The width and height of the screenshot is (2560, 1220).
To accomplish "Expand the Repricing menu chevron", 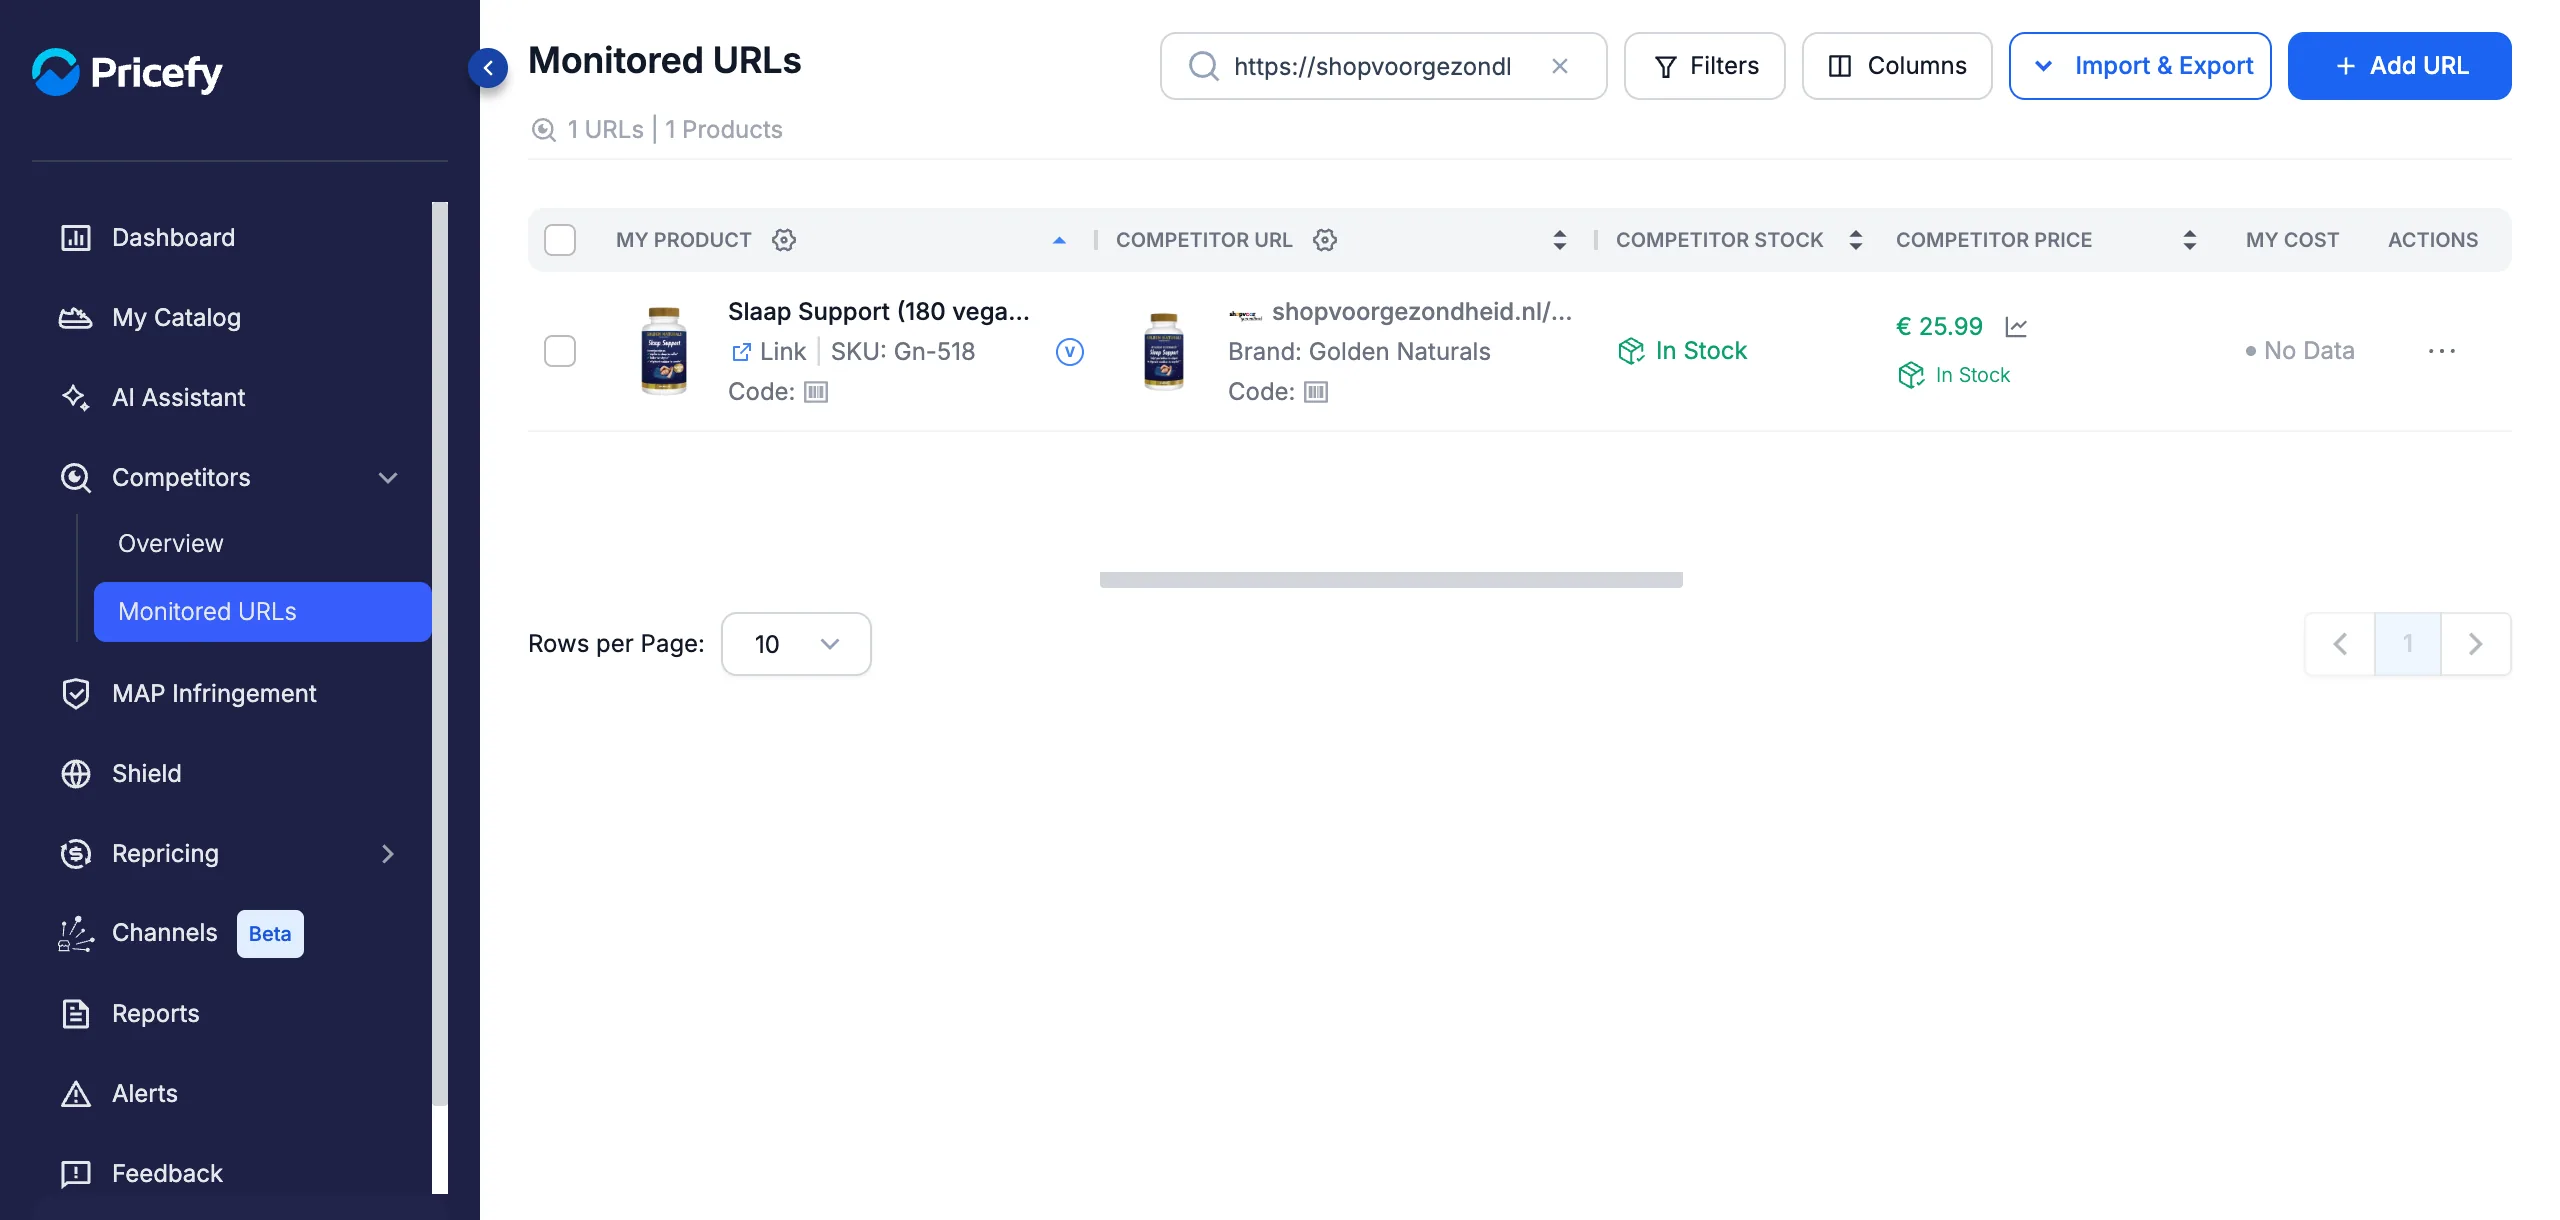I will point(388,854).
